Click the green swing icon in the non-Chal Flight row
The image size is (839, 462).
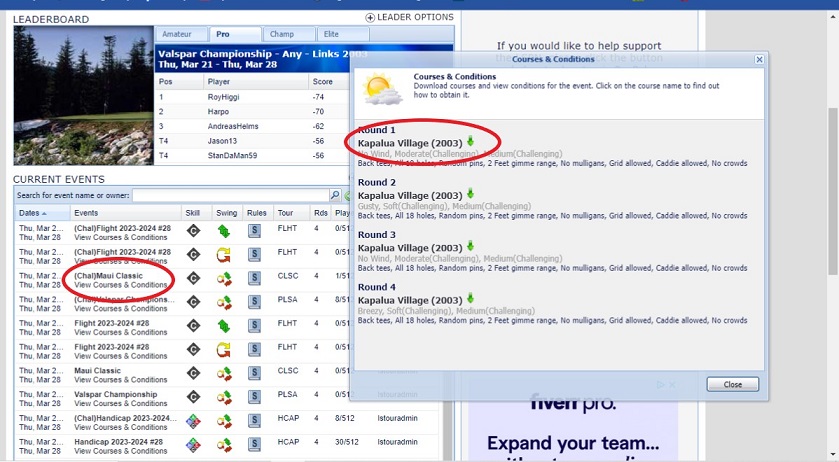click(224, 326)
